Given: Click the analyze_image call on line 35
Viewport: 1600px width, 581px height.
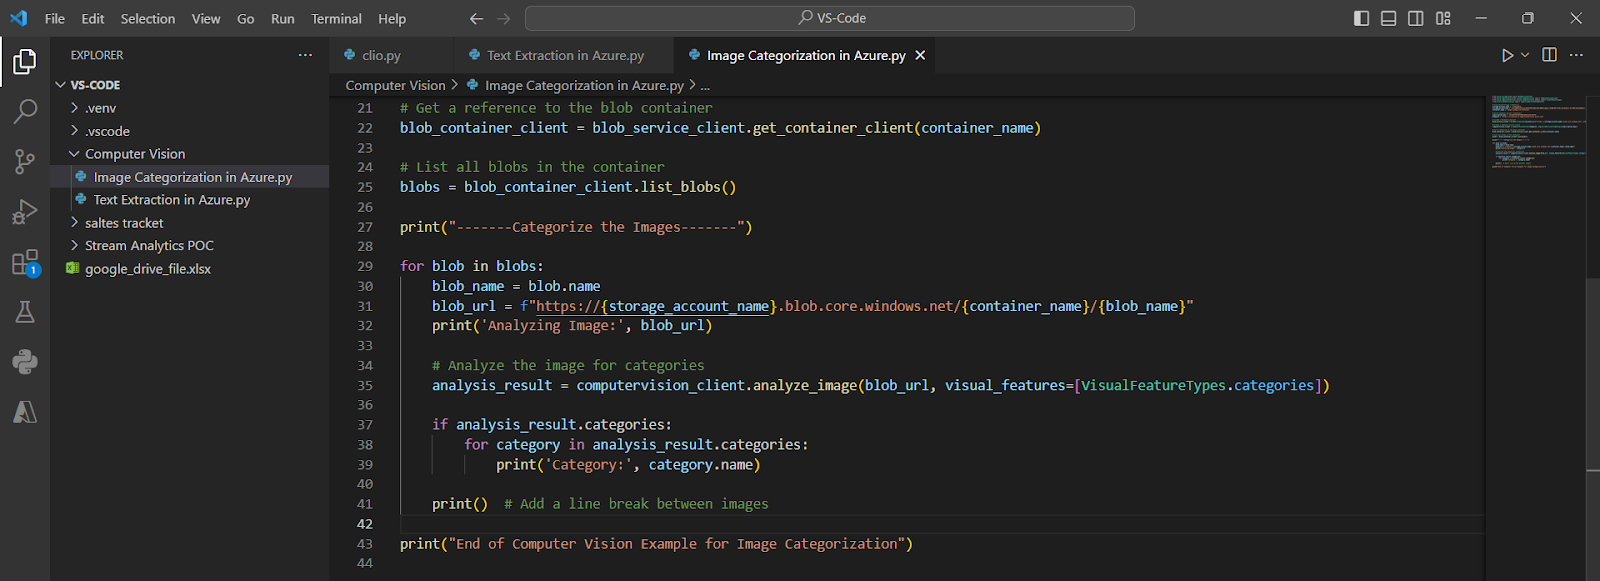Looking at the screenshot, I should click(805, 385).
